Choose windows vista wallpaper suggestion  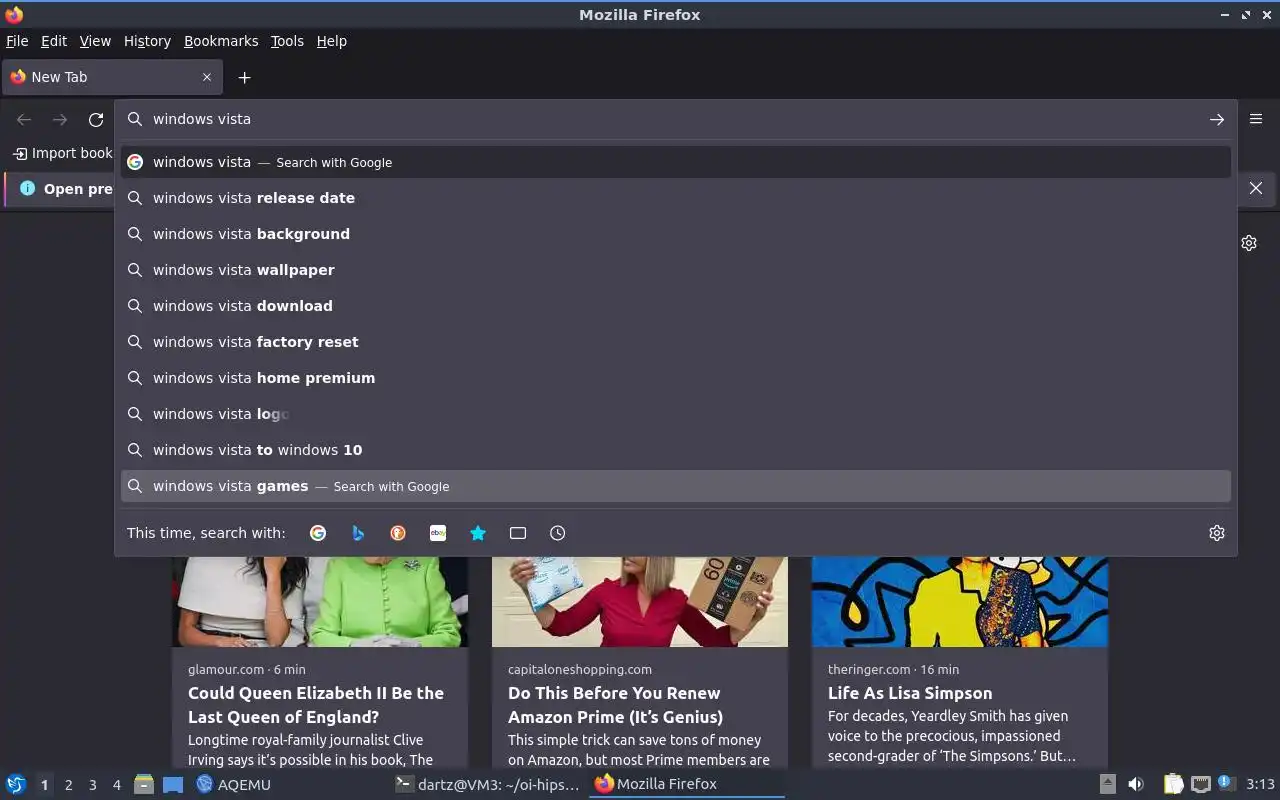676,270
